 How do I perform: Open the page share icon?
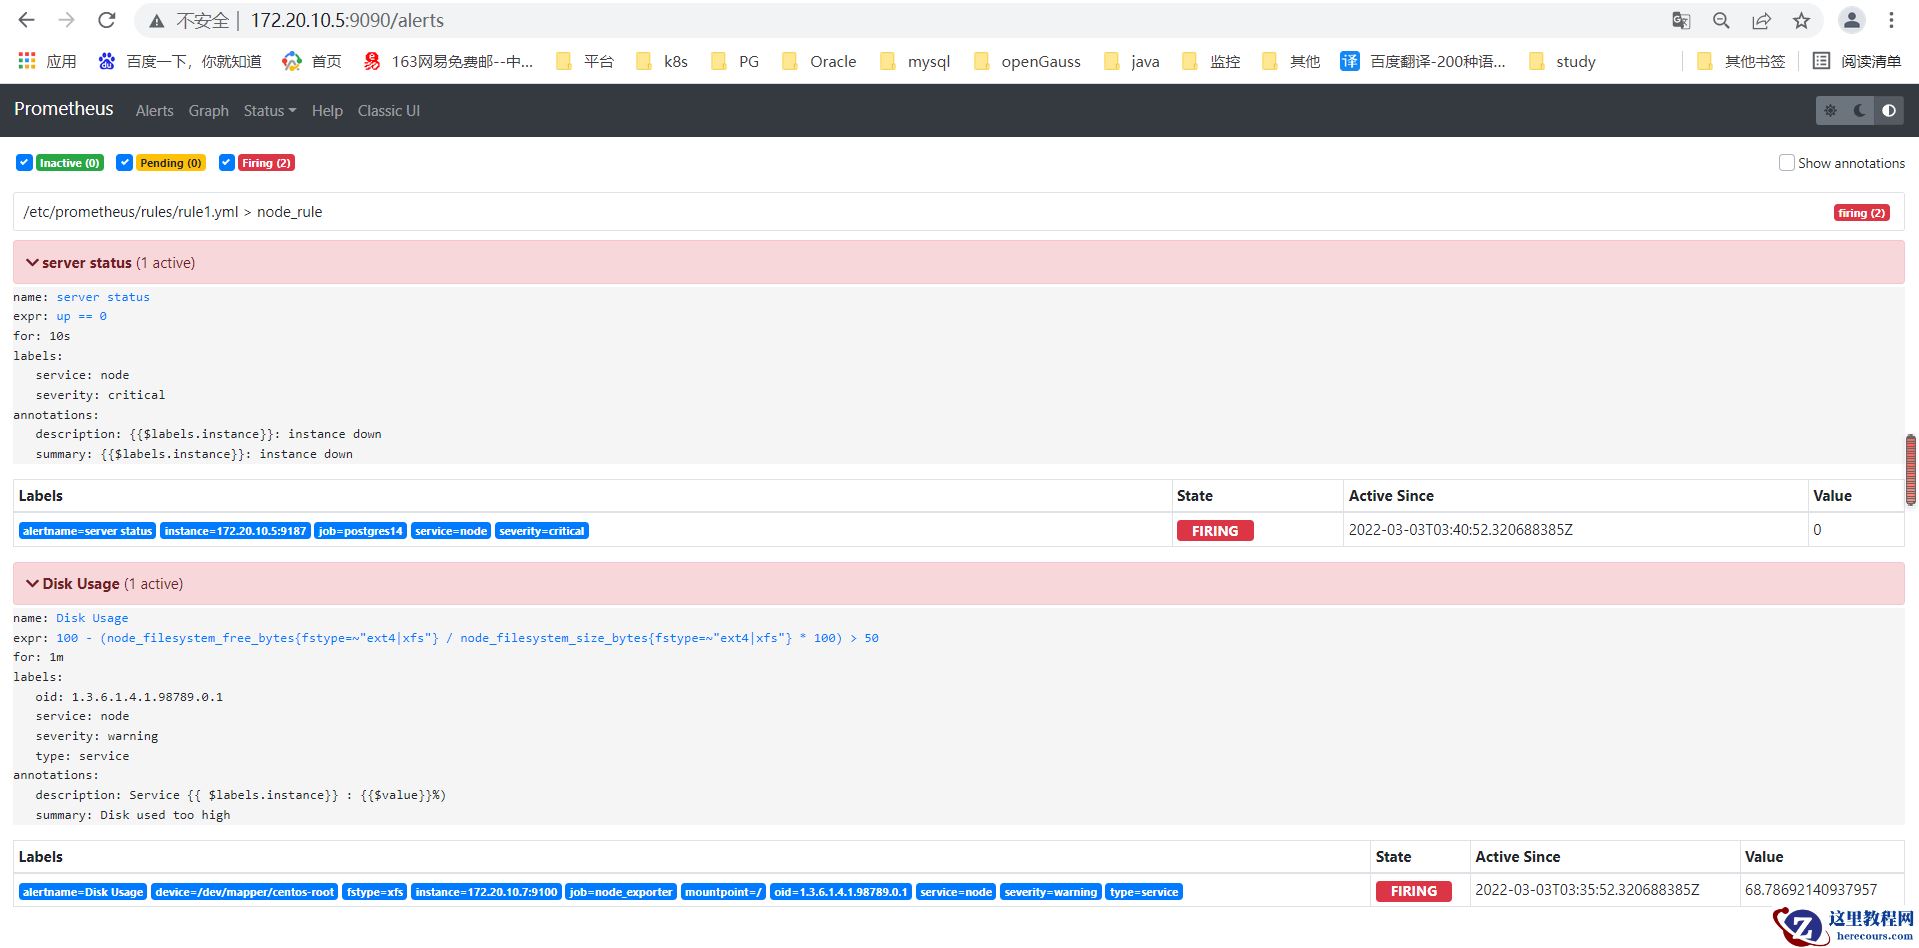(1761, 21)
